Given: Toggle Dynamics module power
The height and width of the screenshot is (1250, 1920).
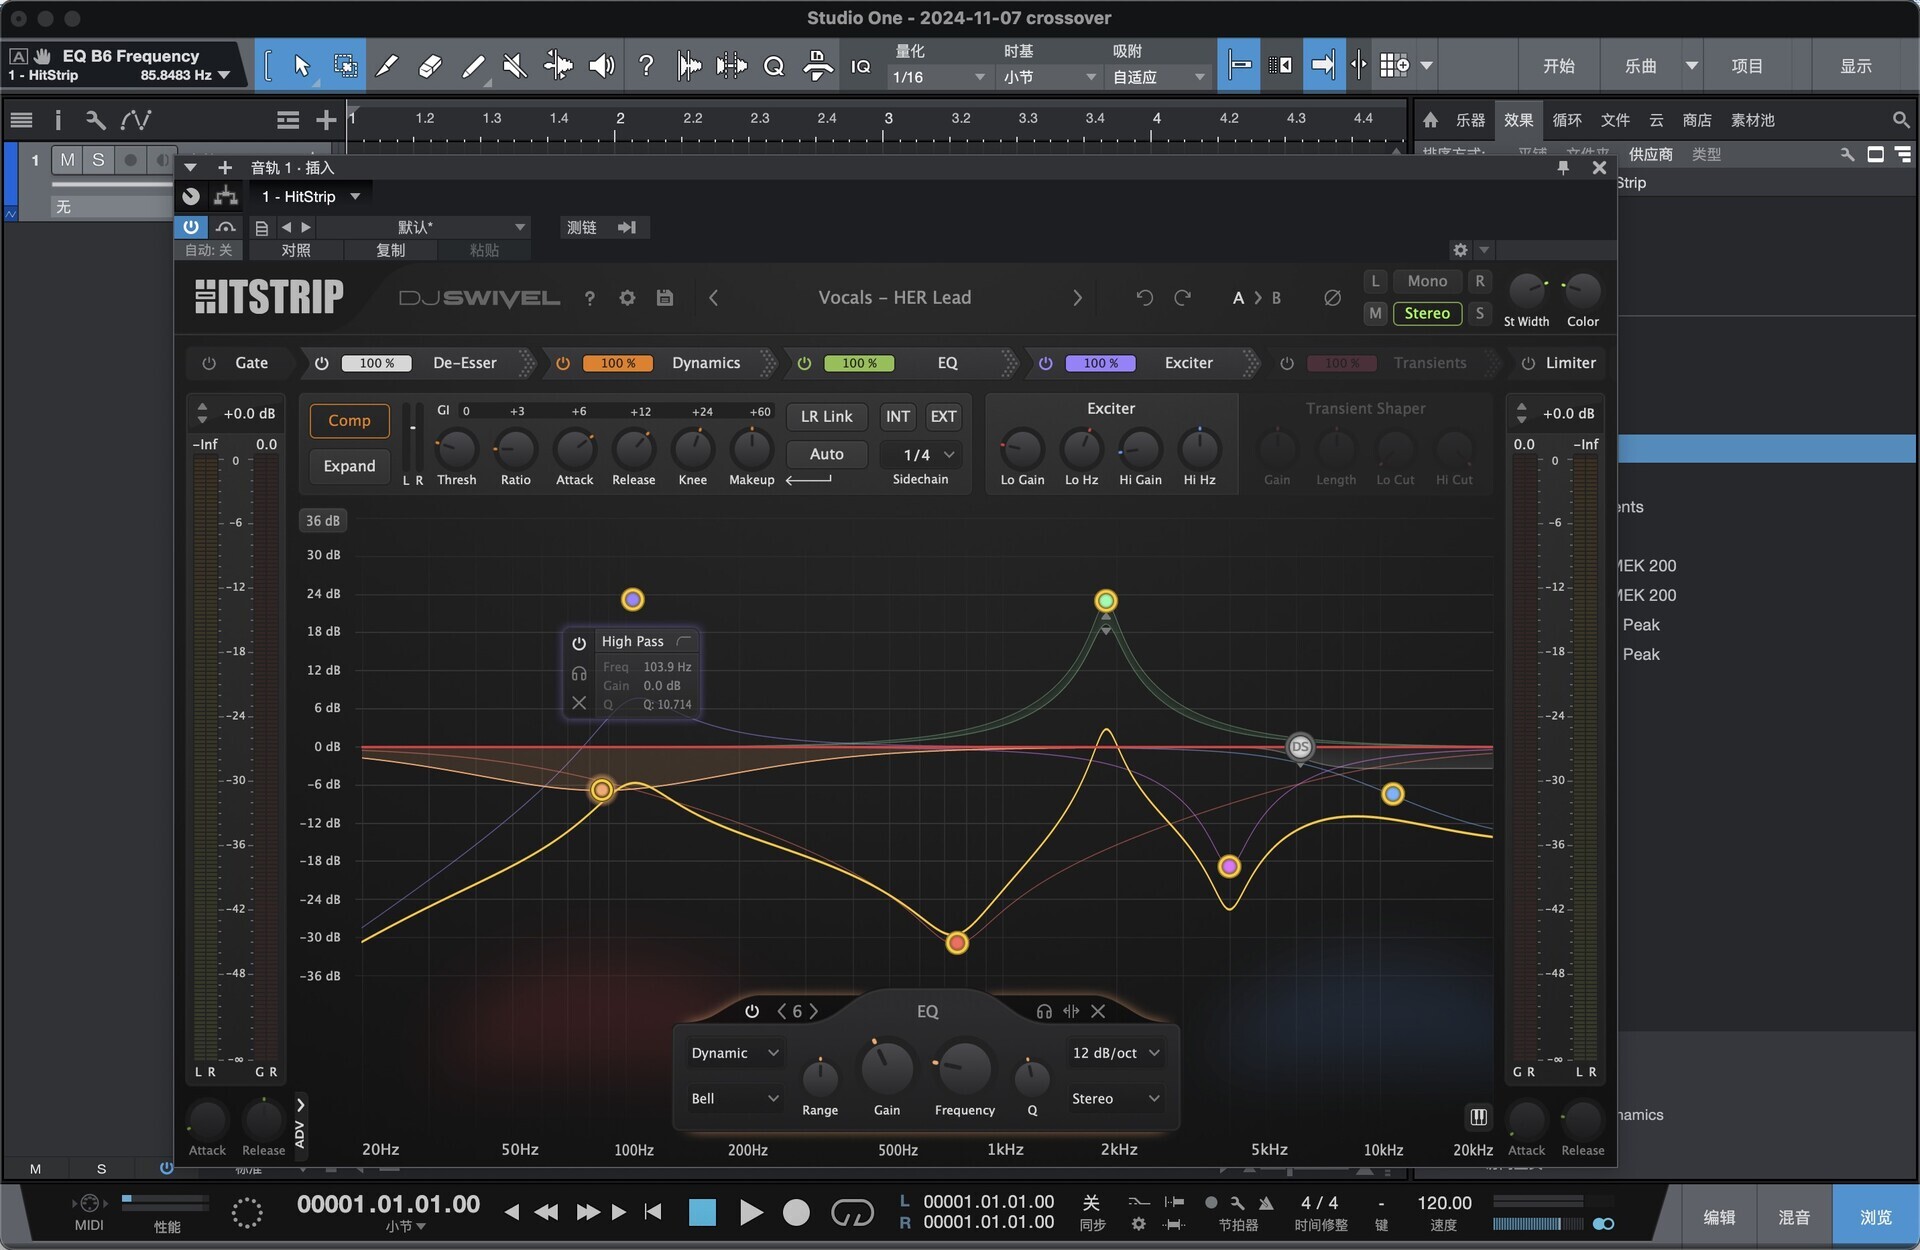Looking at the screenshot, I should (x=563, y=363).
